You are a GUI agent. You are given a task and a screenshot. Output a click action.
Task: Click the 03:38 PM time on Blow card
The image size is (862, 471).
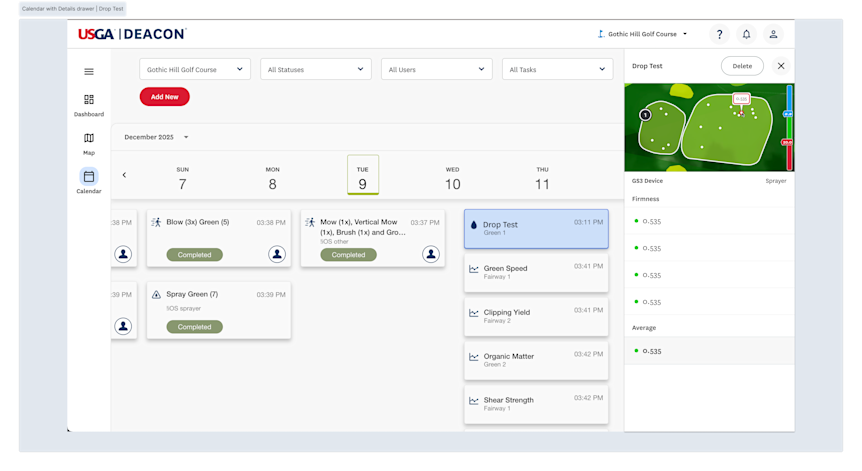[x=271, y=223]
